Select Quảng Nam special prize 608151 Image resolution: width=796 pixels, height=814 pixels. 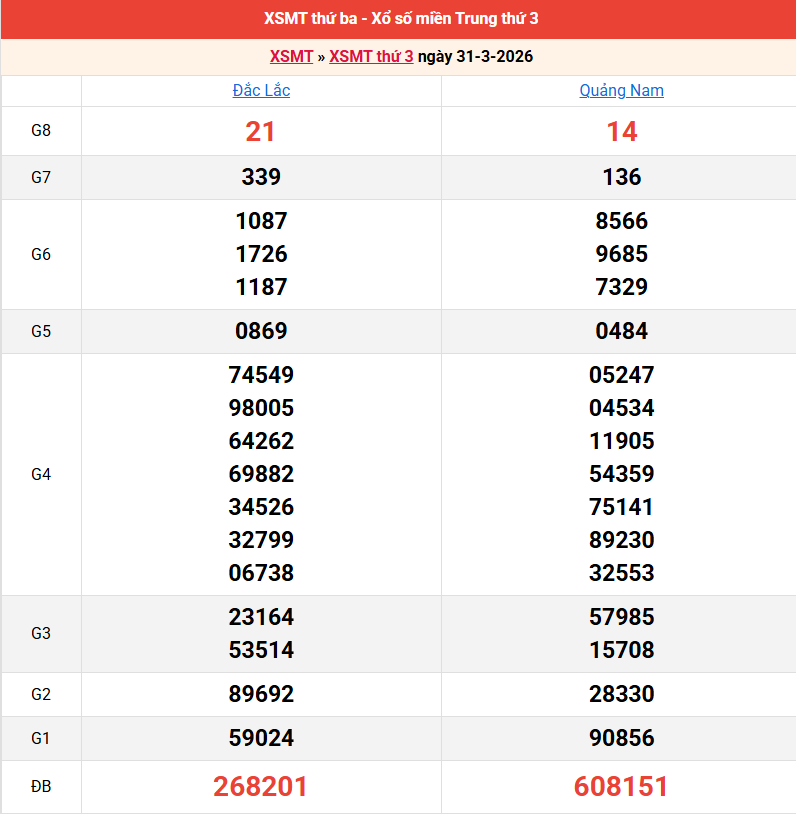point(621,787)
